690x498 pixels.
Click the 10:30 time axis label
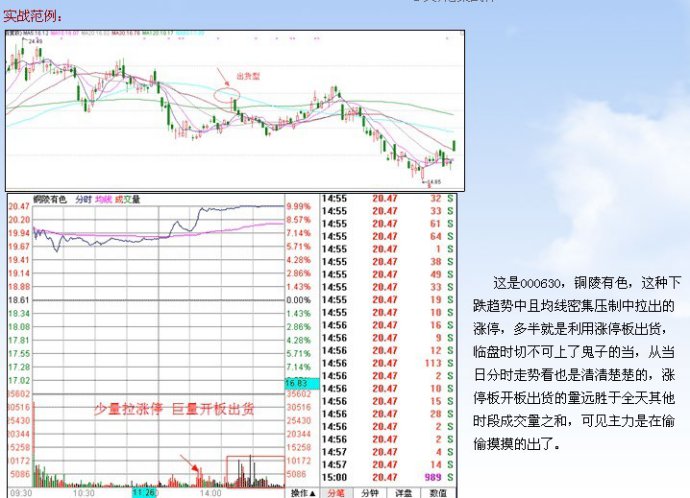84,493
